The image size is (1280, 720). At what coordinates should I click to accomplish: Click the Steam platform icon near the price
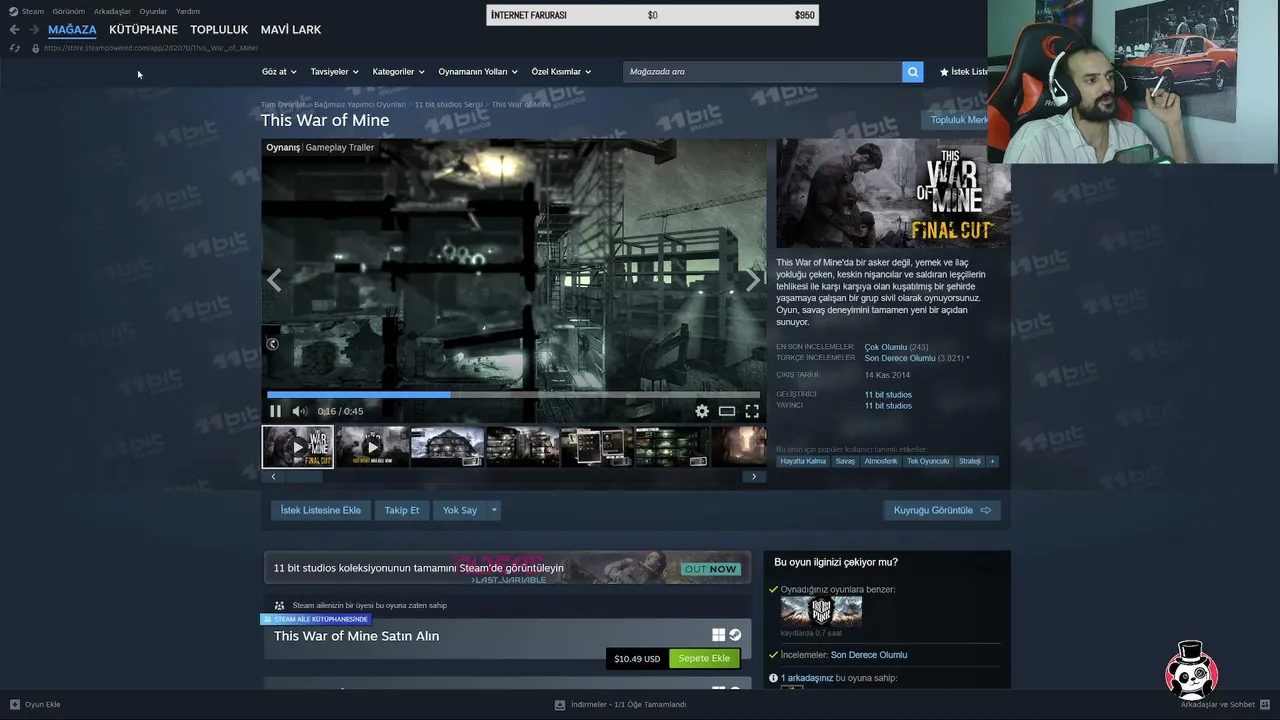click(735, 635)
